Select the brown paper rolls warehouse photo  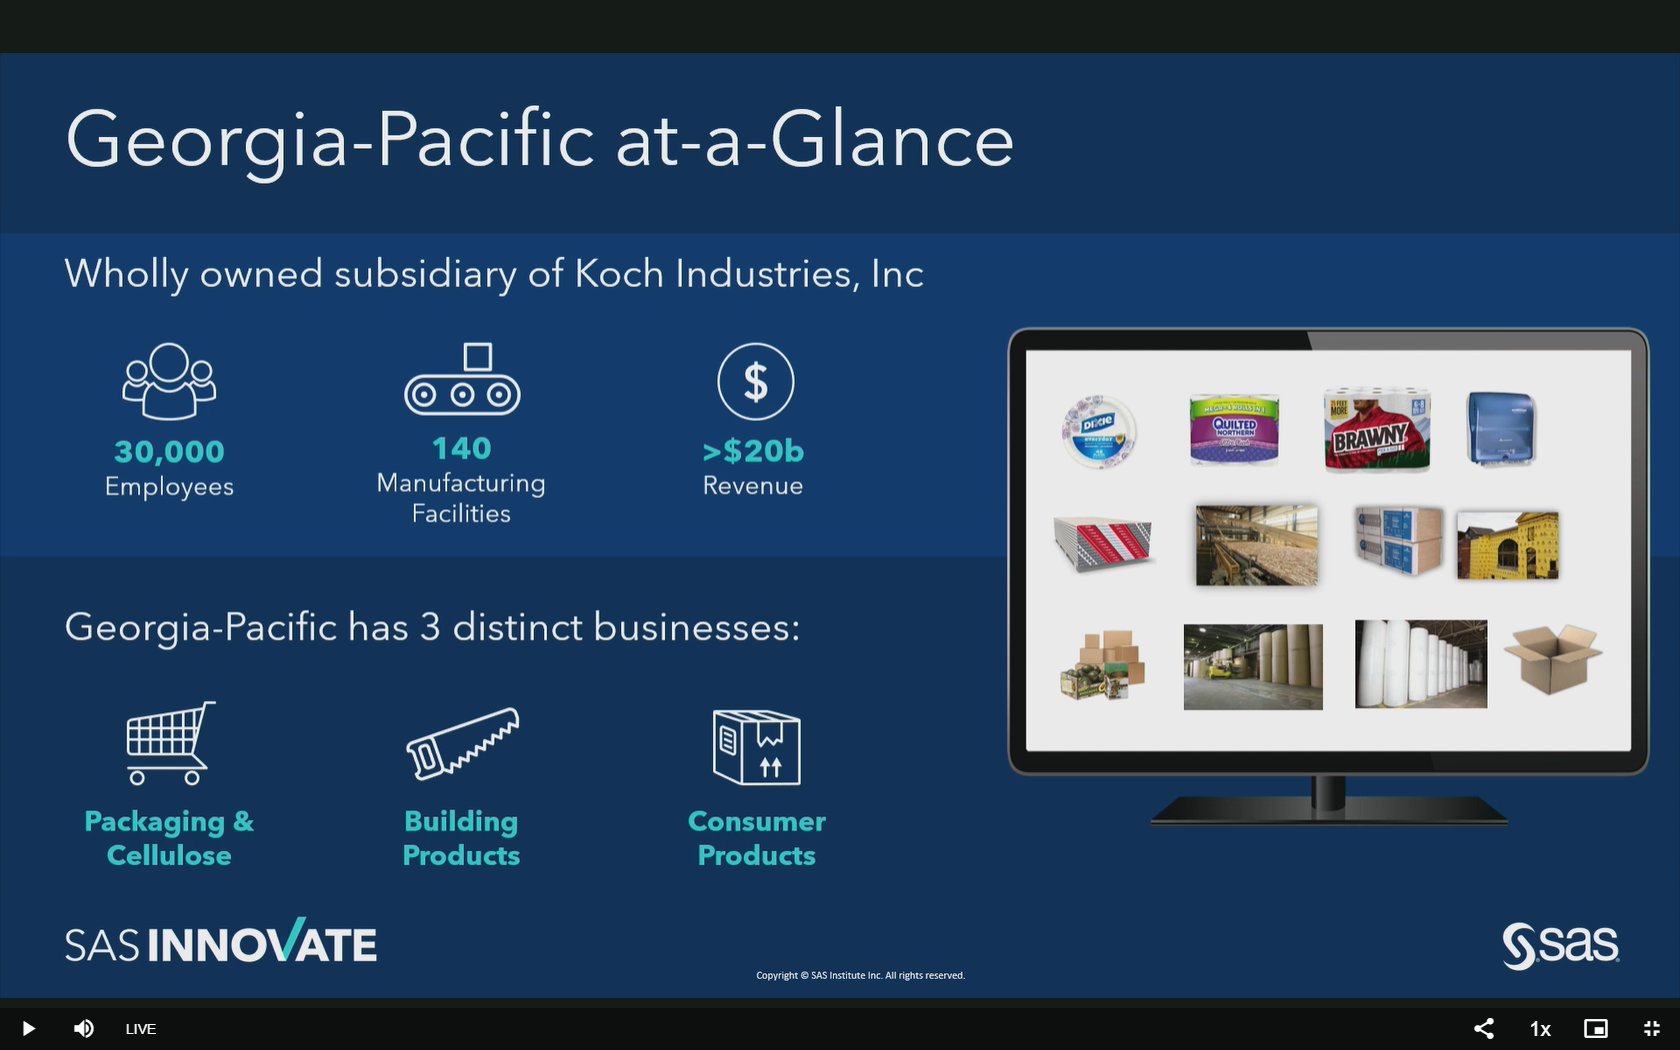coord(1253,667)
